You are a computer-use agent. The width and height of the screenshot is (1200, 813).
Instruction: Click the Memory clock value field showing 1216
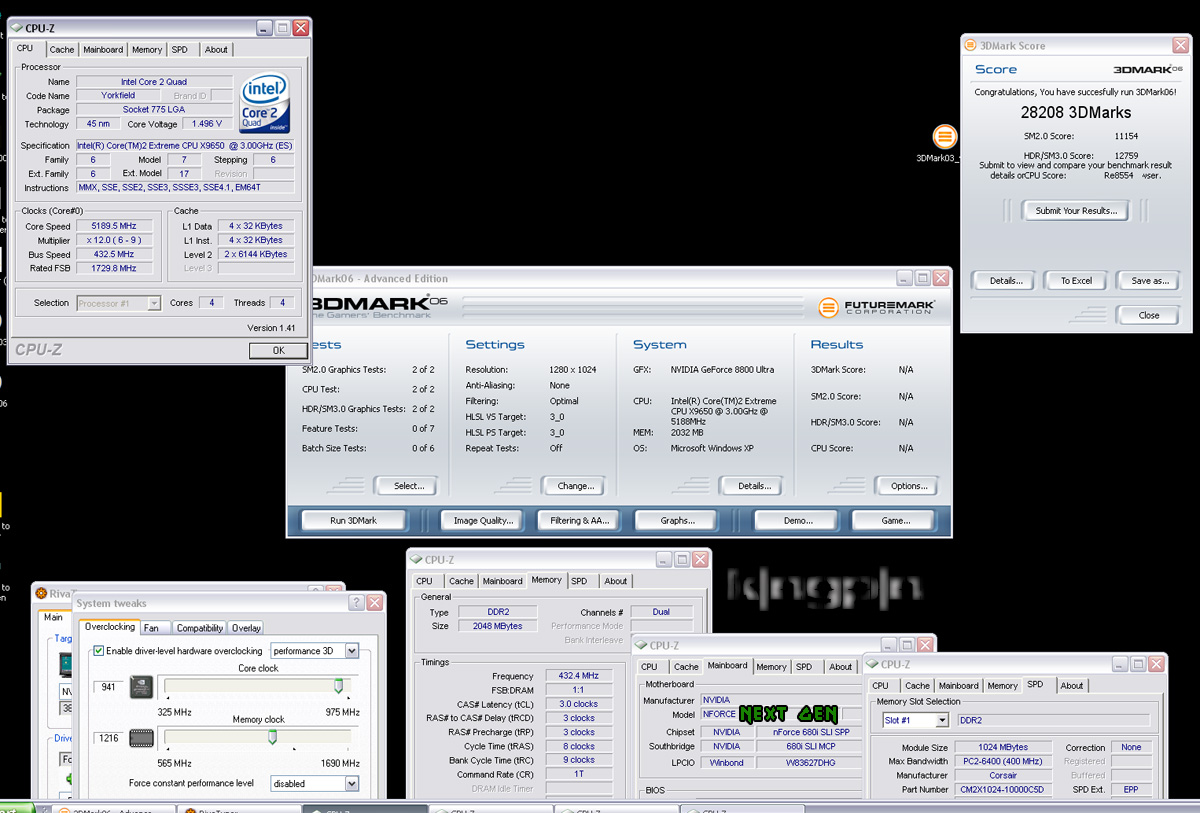pos(108,738)
